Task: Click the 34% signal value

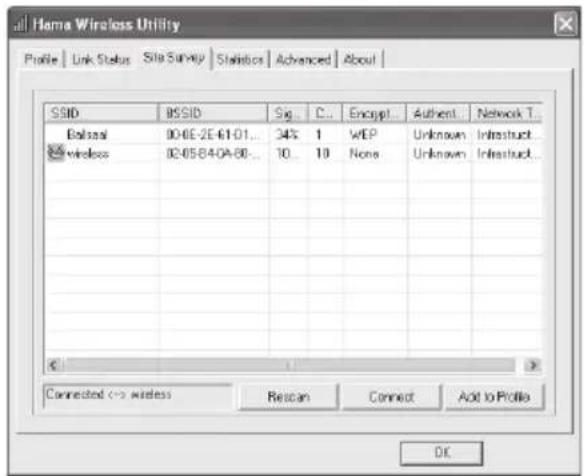Action: pos(286,134)
